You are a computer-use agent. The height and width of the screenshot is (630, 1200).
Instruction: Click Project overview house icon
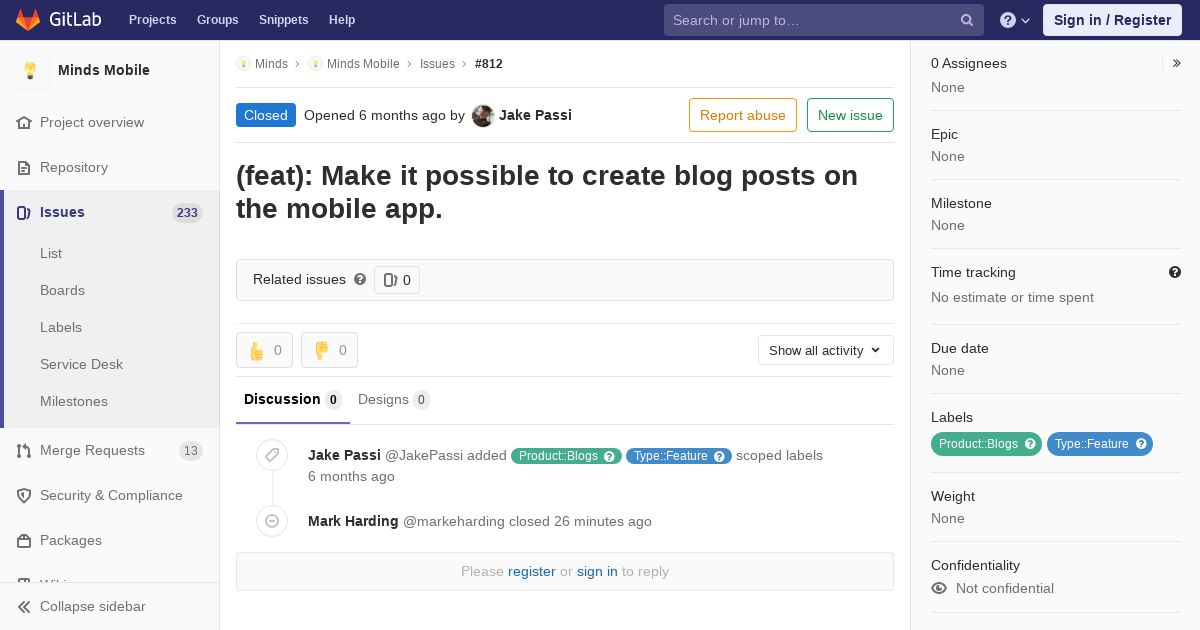24,122
